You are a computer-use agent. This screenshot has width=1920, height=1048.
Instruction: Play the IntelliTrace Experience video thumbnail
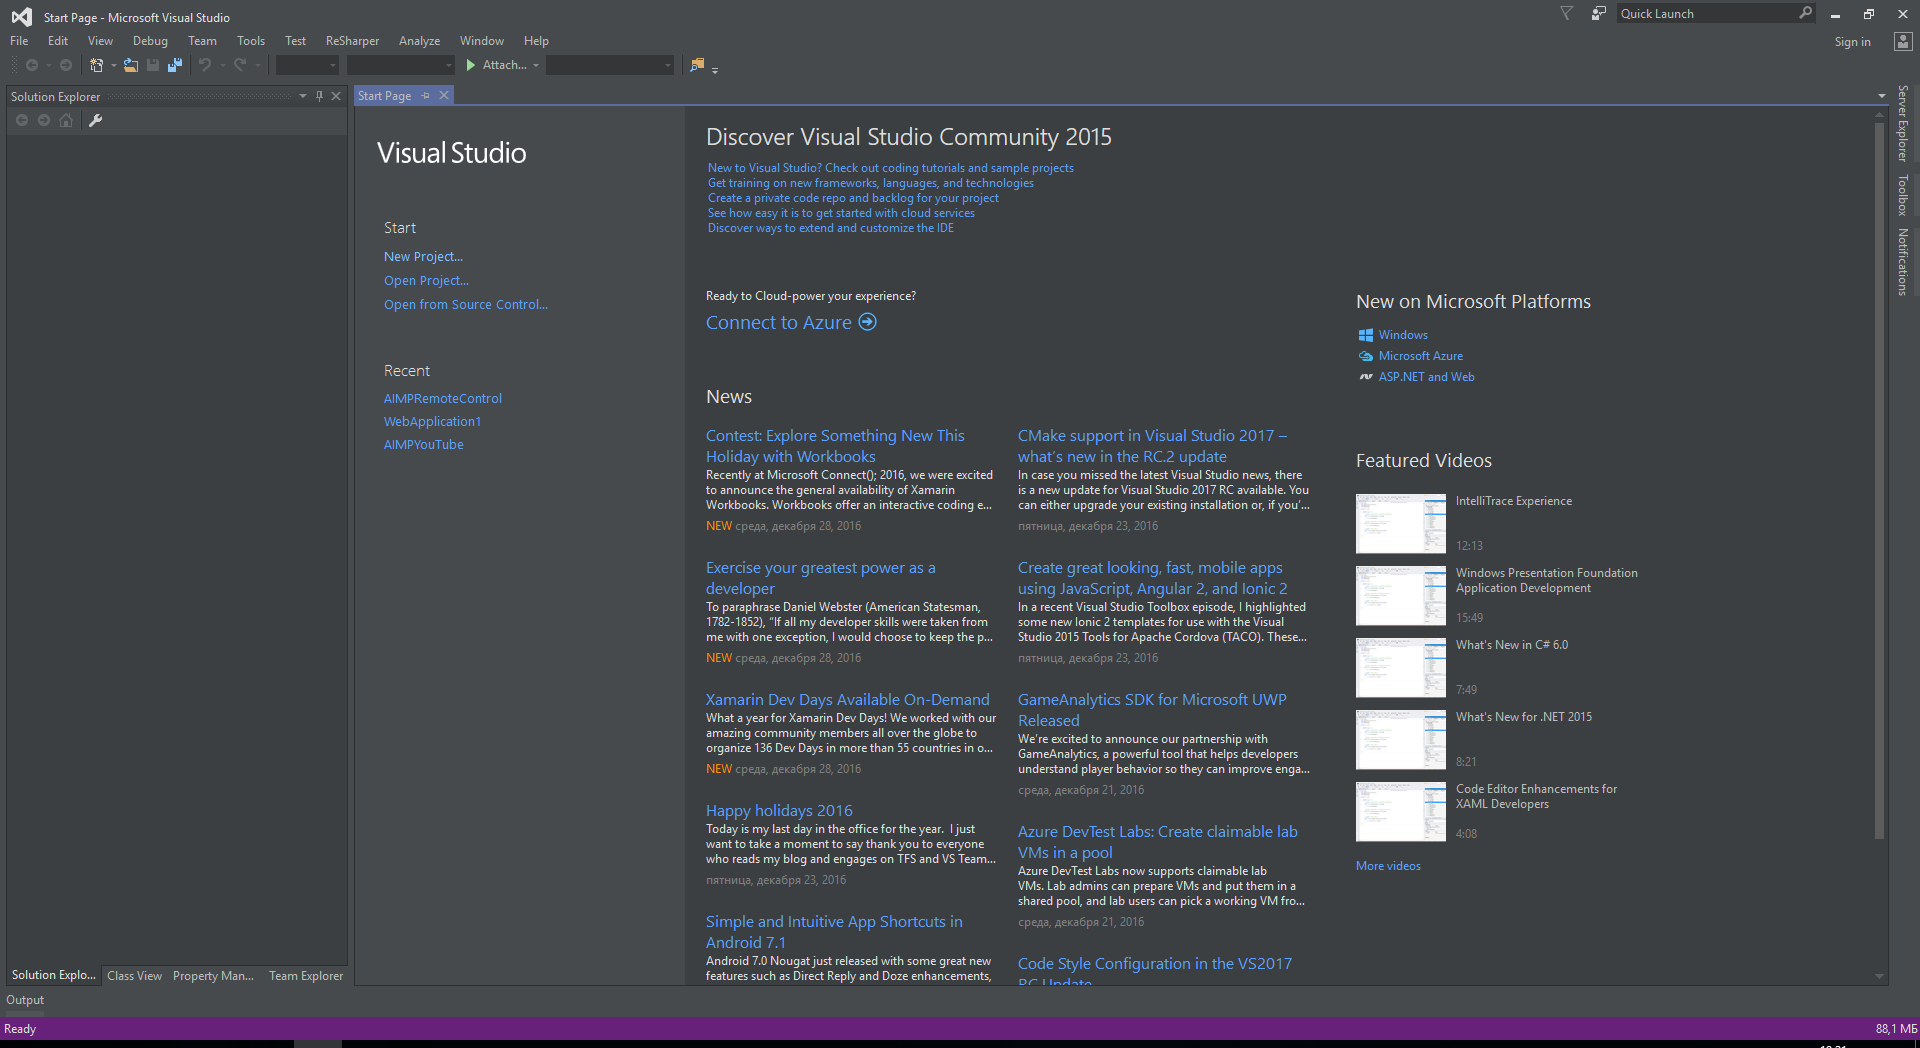[1401, 523]
